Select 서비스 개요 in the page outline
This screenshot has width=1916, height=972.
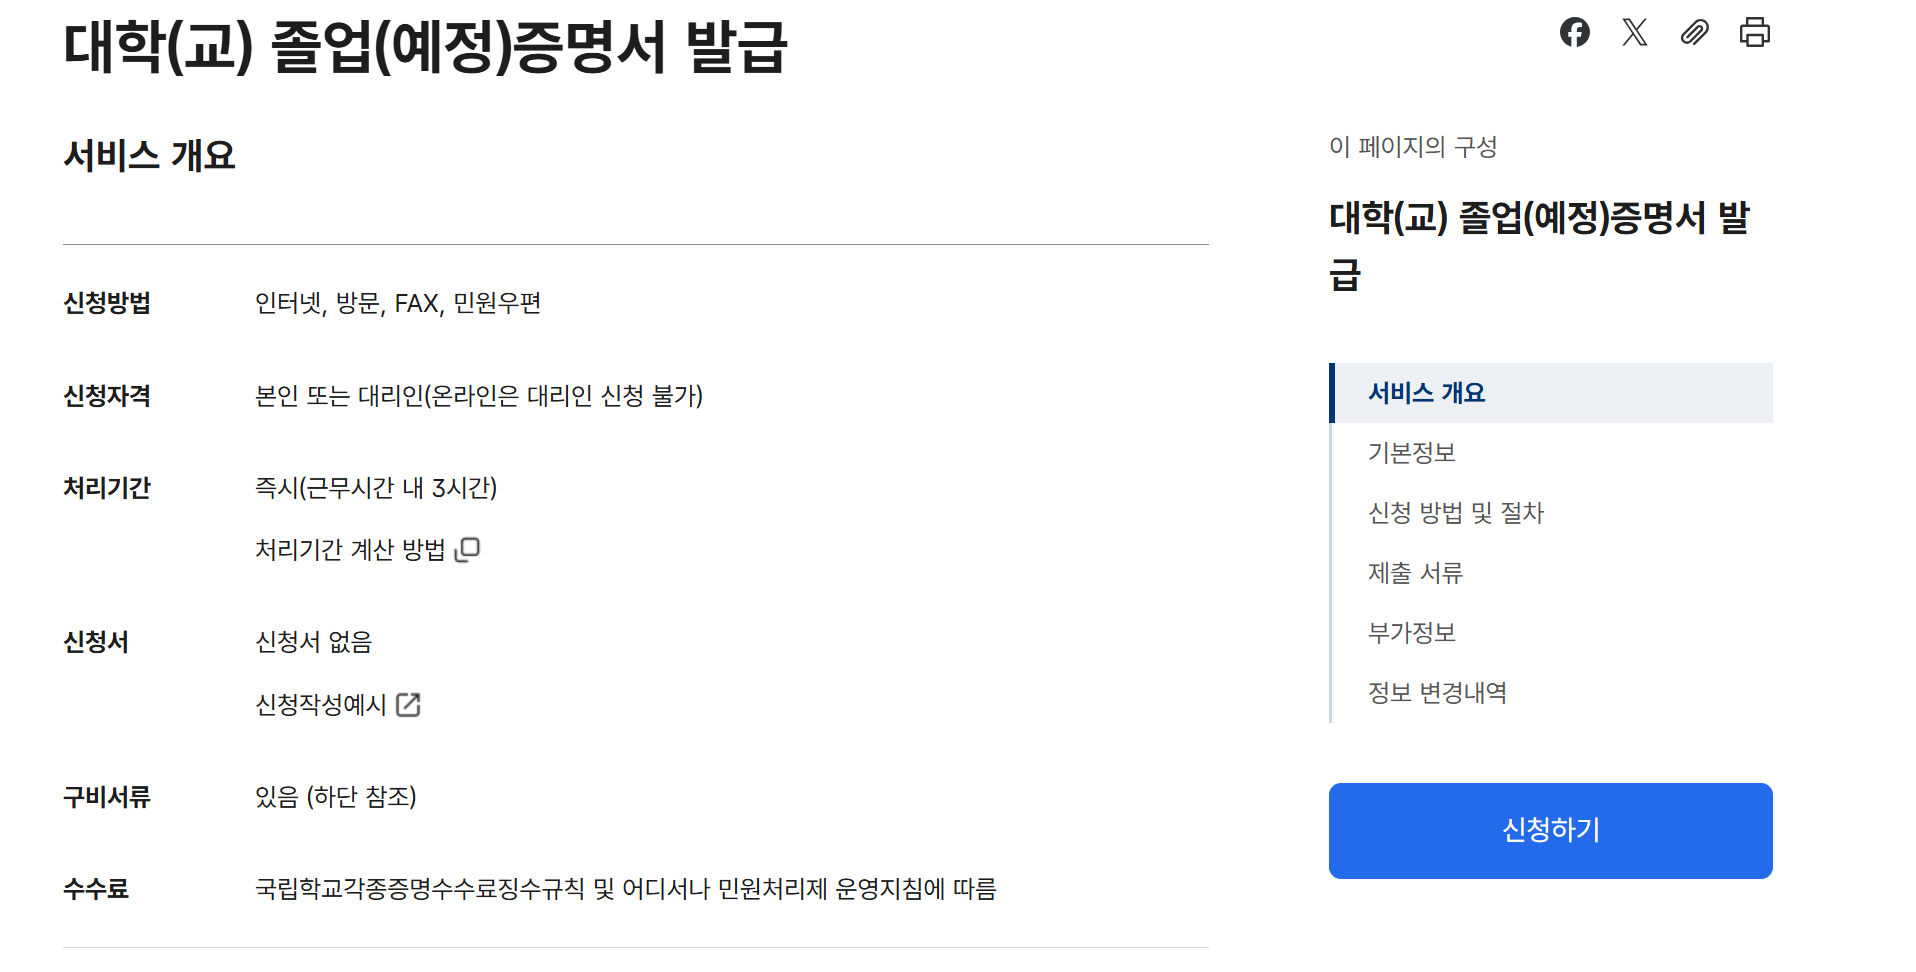pyautogui.click(x=1429, y=392)
